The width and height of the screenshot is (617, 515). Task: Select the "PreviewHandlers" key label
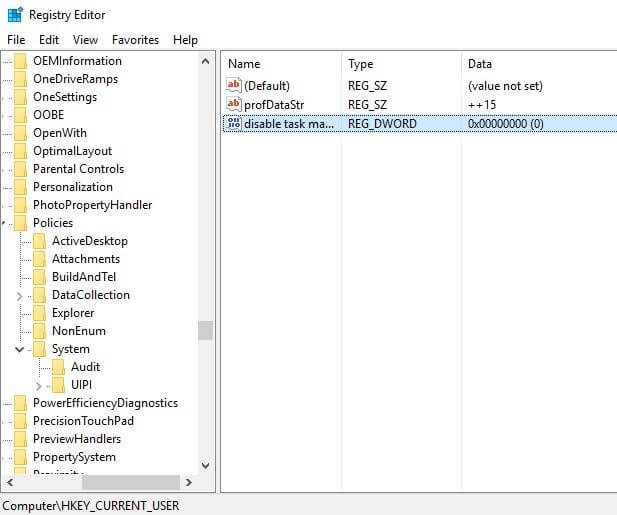[77, 439]
